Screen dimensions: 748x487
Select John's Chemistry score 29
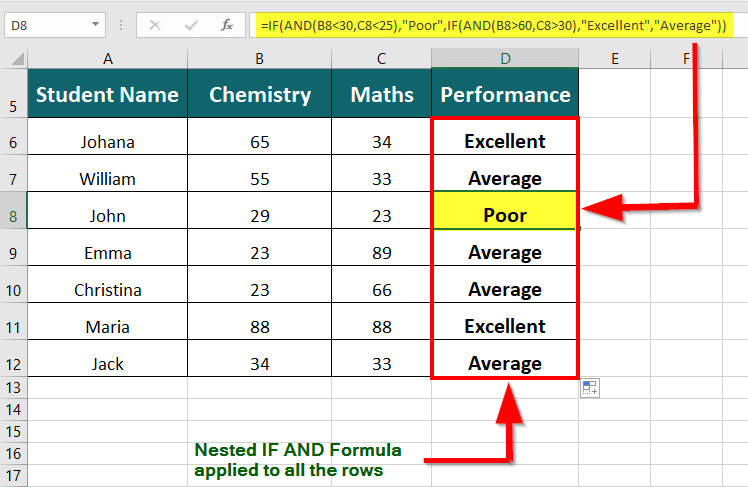pyautogui.click(x=260, y=211)
